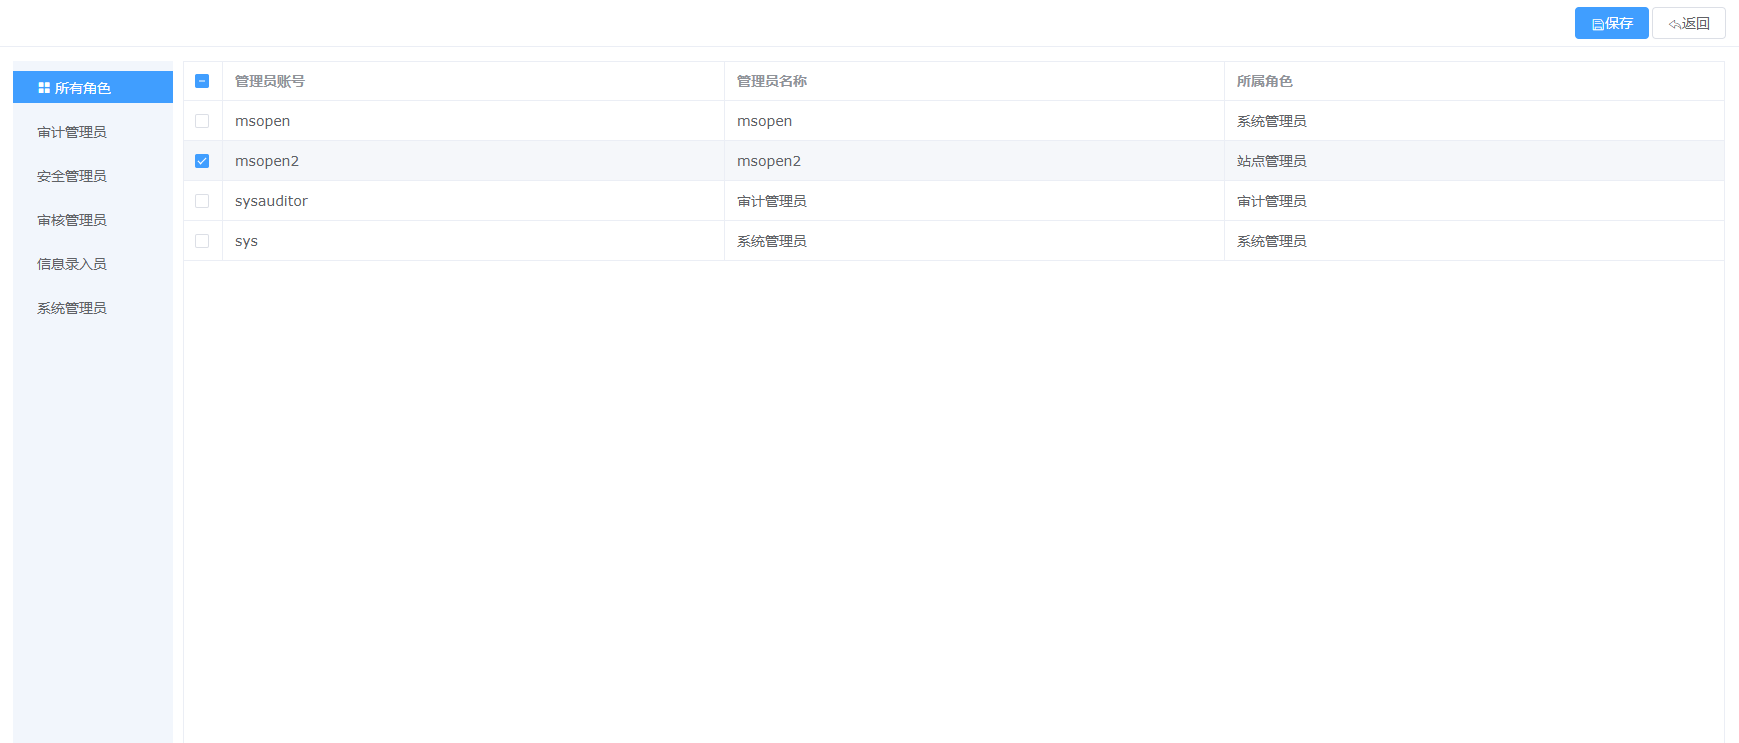Open 安全管理员 role in sidebar
This screenshot has height=743, width=1739.
click(x=72, y=176)
